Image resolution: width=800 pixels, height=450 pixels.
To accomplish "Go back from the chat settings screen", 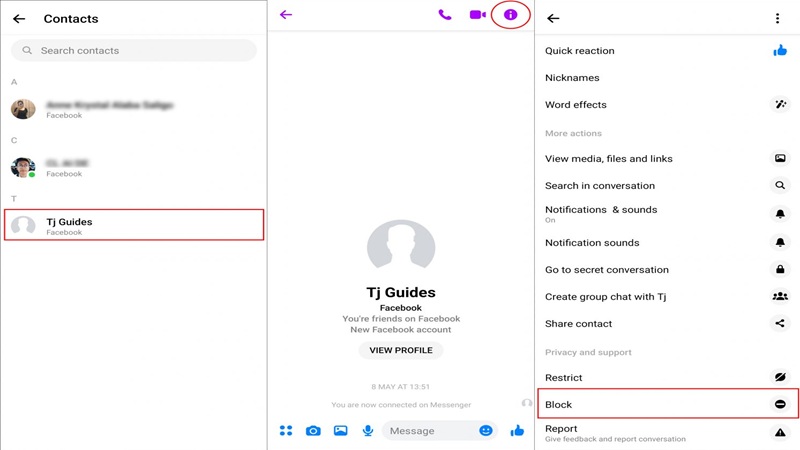I will [x=553, y=18].
